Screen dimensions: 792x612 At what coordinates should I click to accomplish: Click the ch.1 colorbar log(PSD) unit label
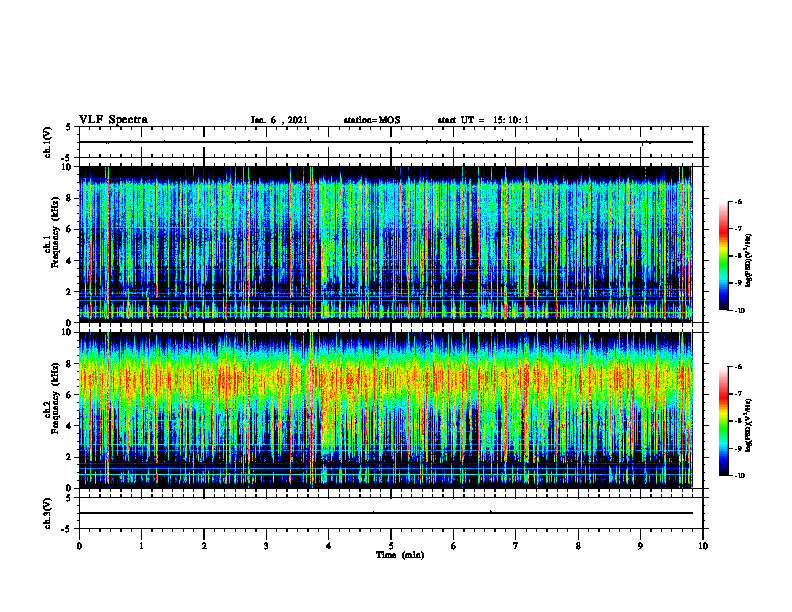tap(749, 260)
